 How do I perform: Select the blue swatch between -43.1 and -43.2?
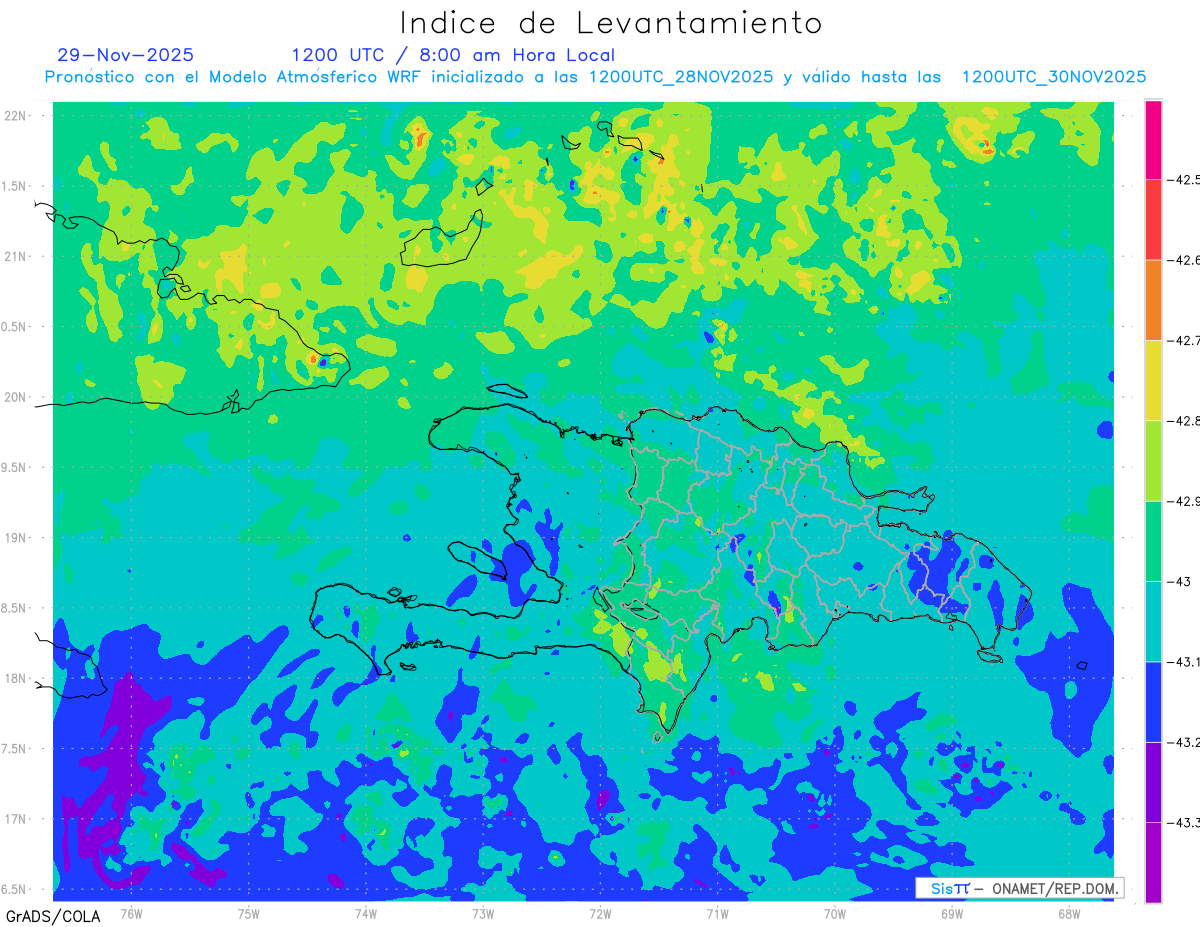[x=1153, y=701]
